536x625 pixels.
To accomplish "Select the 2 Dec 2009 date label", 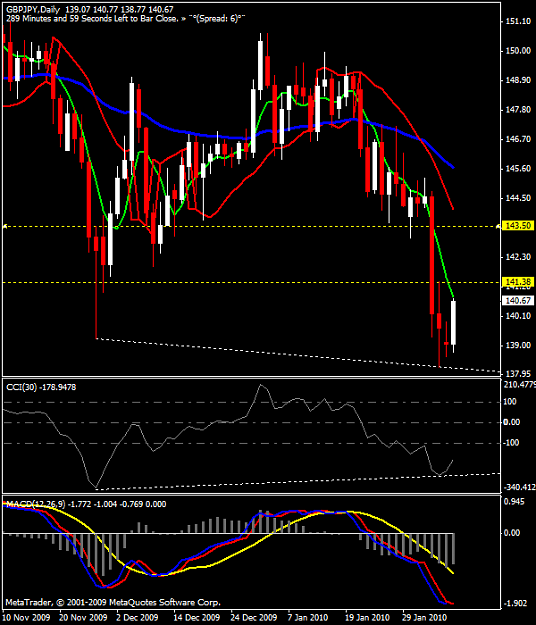I will [137, 617].
